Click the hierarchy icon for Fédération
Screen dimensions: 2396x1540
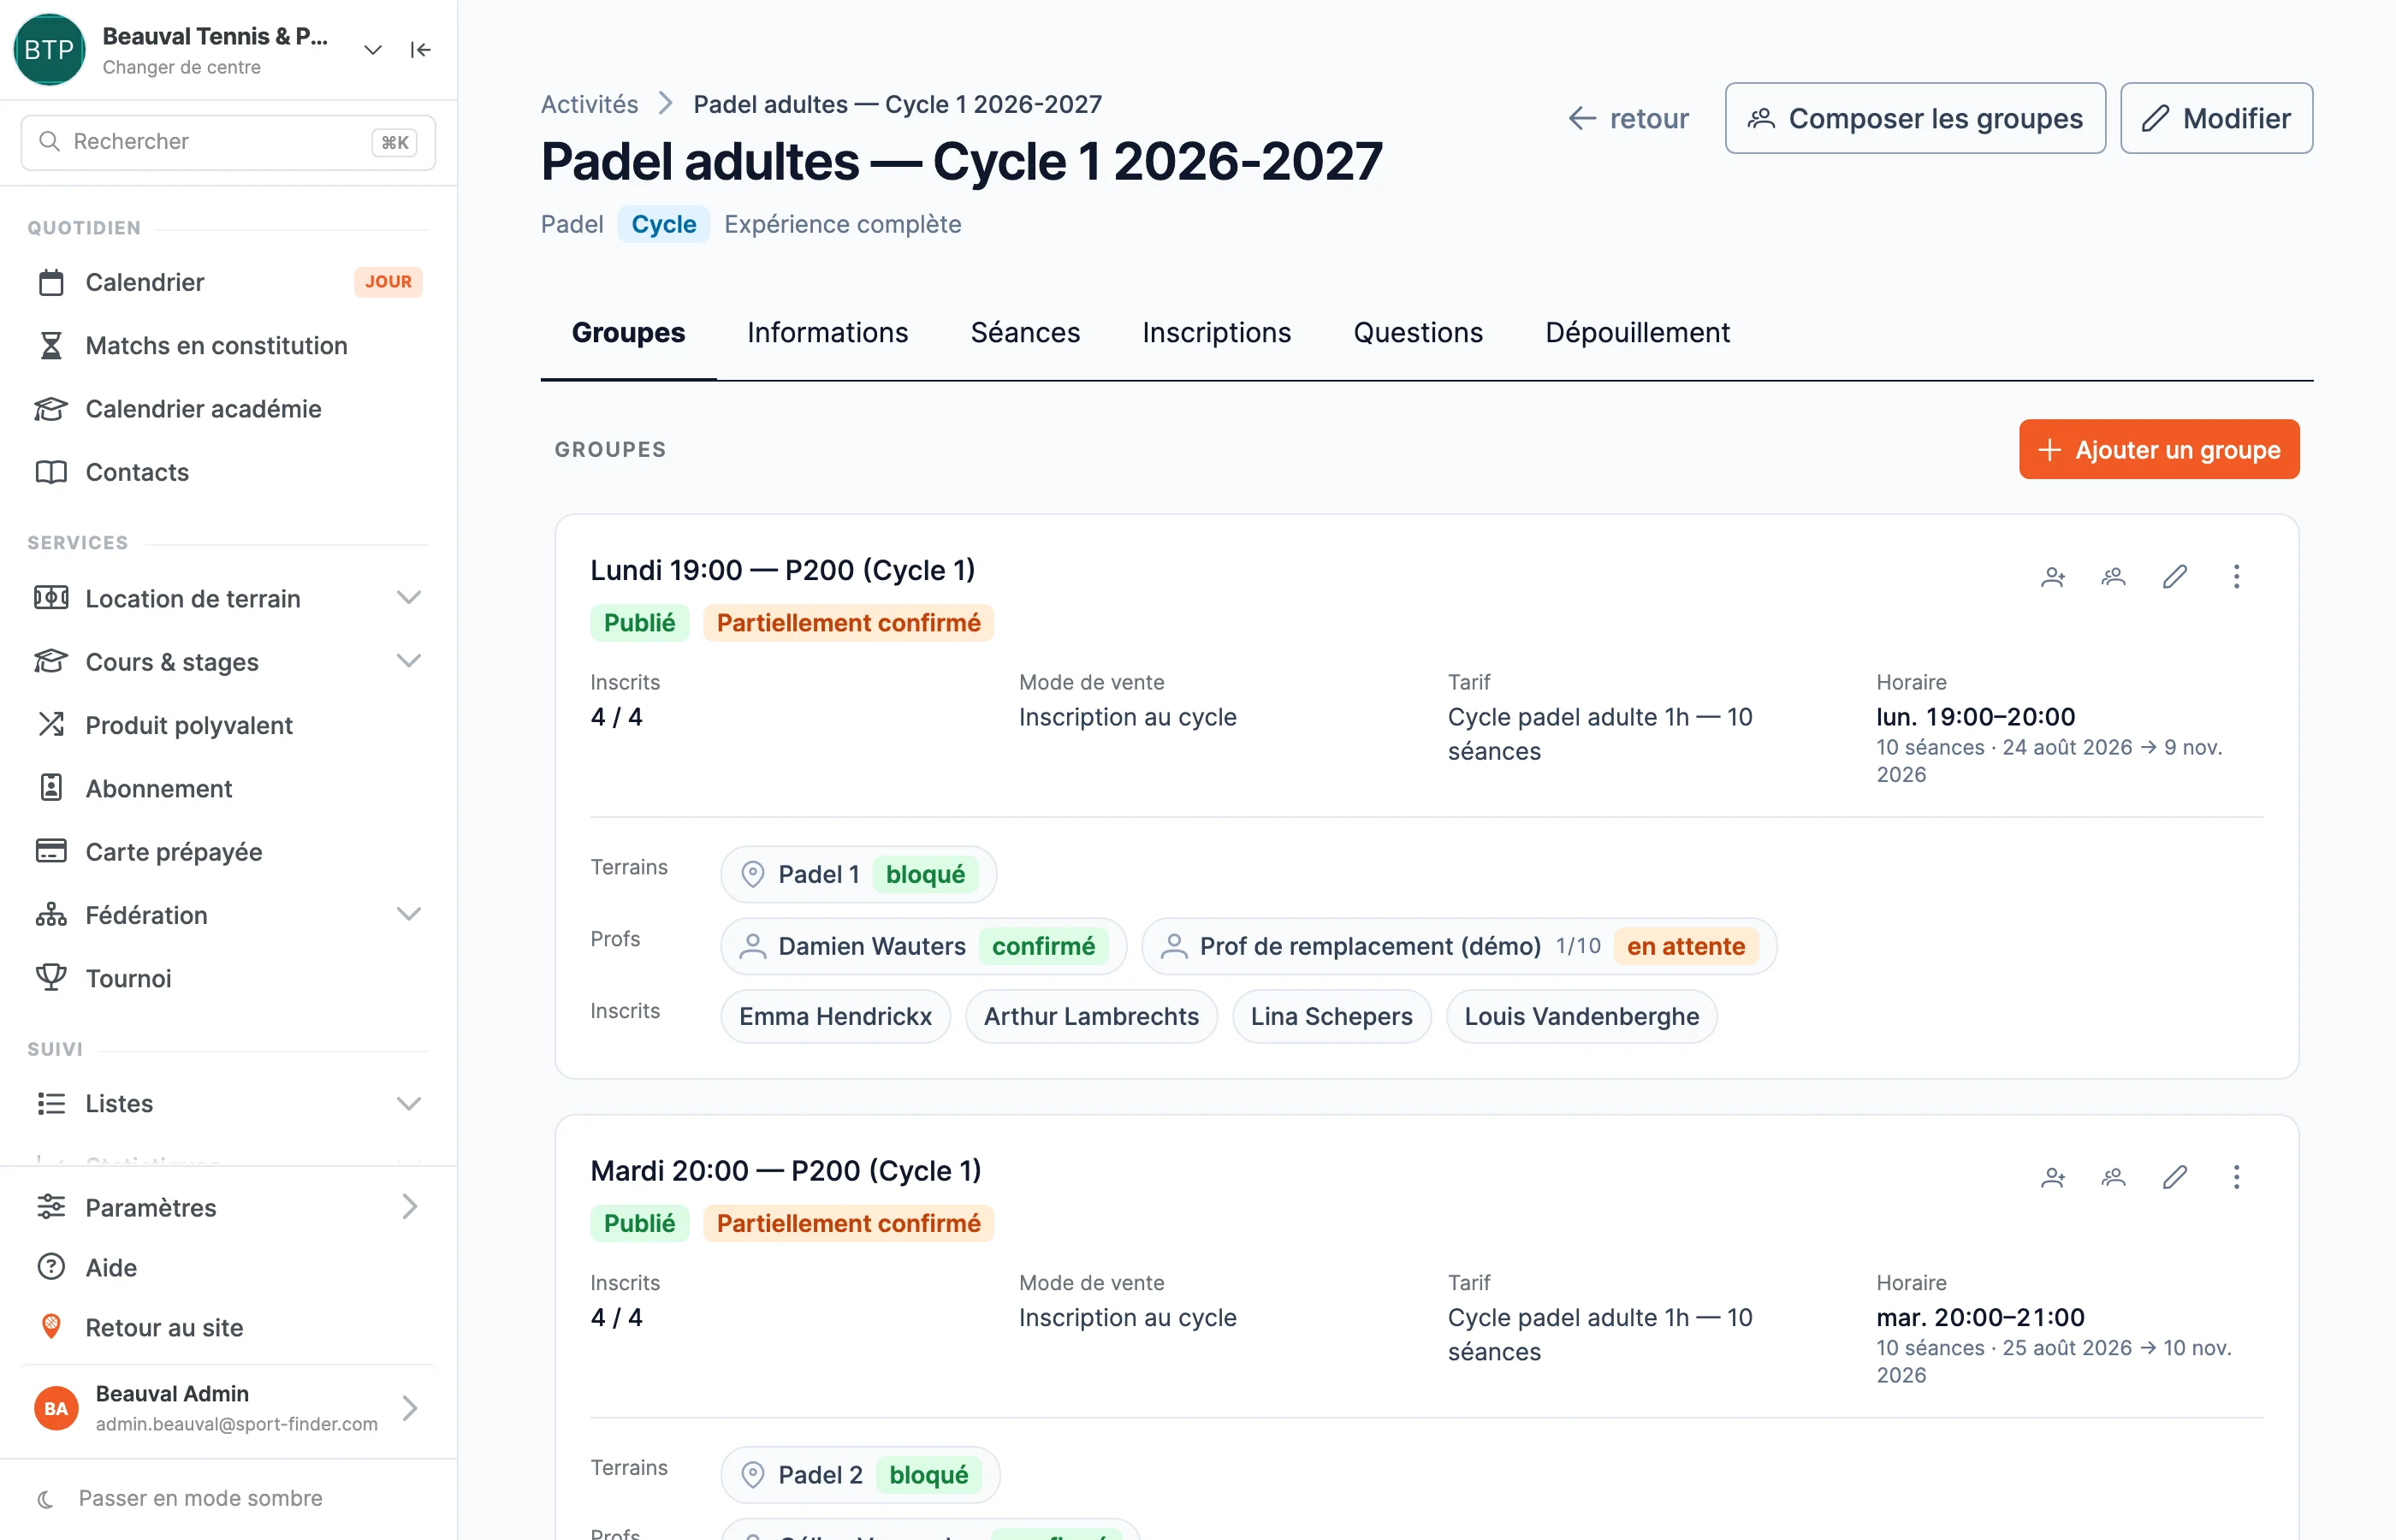[x=51, y=915]
